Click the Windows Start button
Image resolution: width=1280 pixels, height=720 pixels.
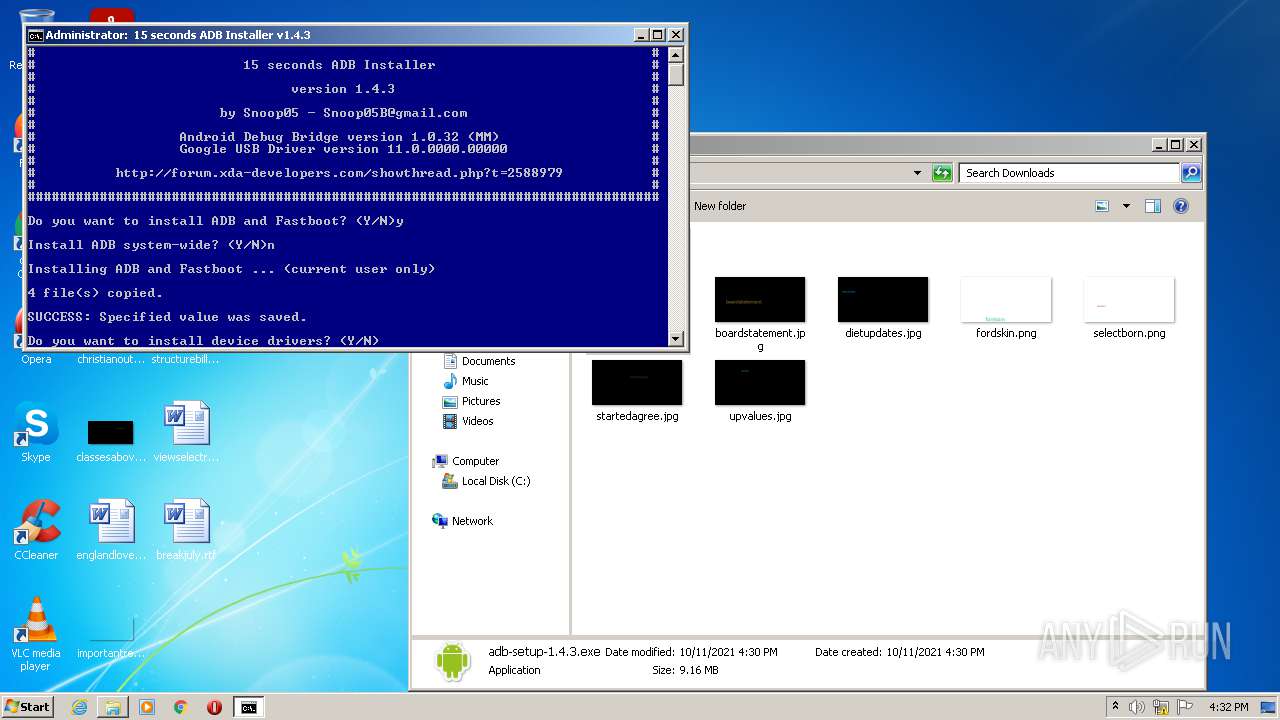pos(28,707)
